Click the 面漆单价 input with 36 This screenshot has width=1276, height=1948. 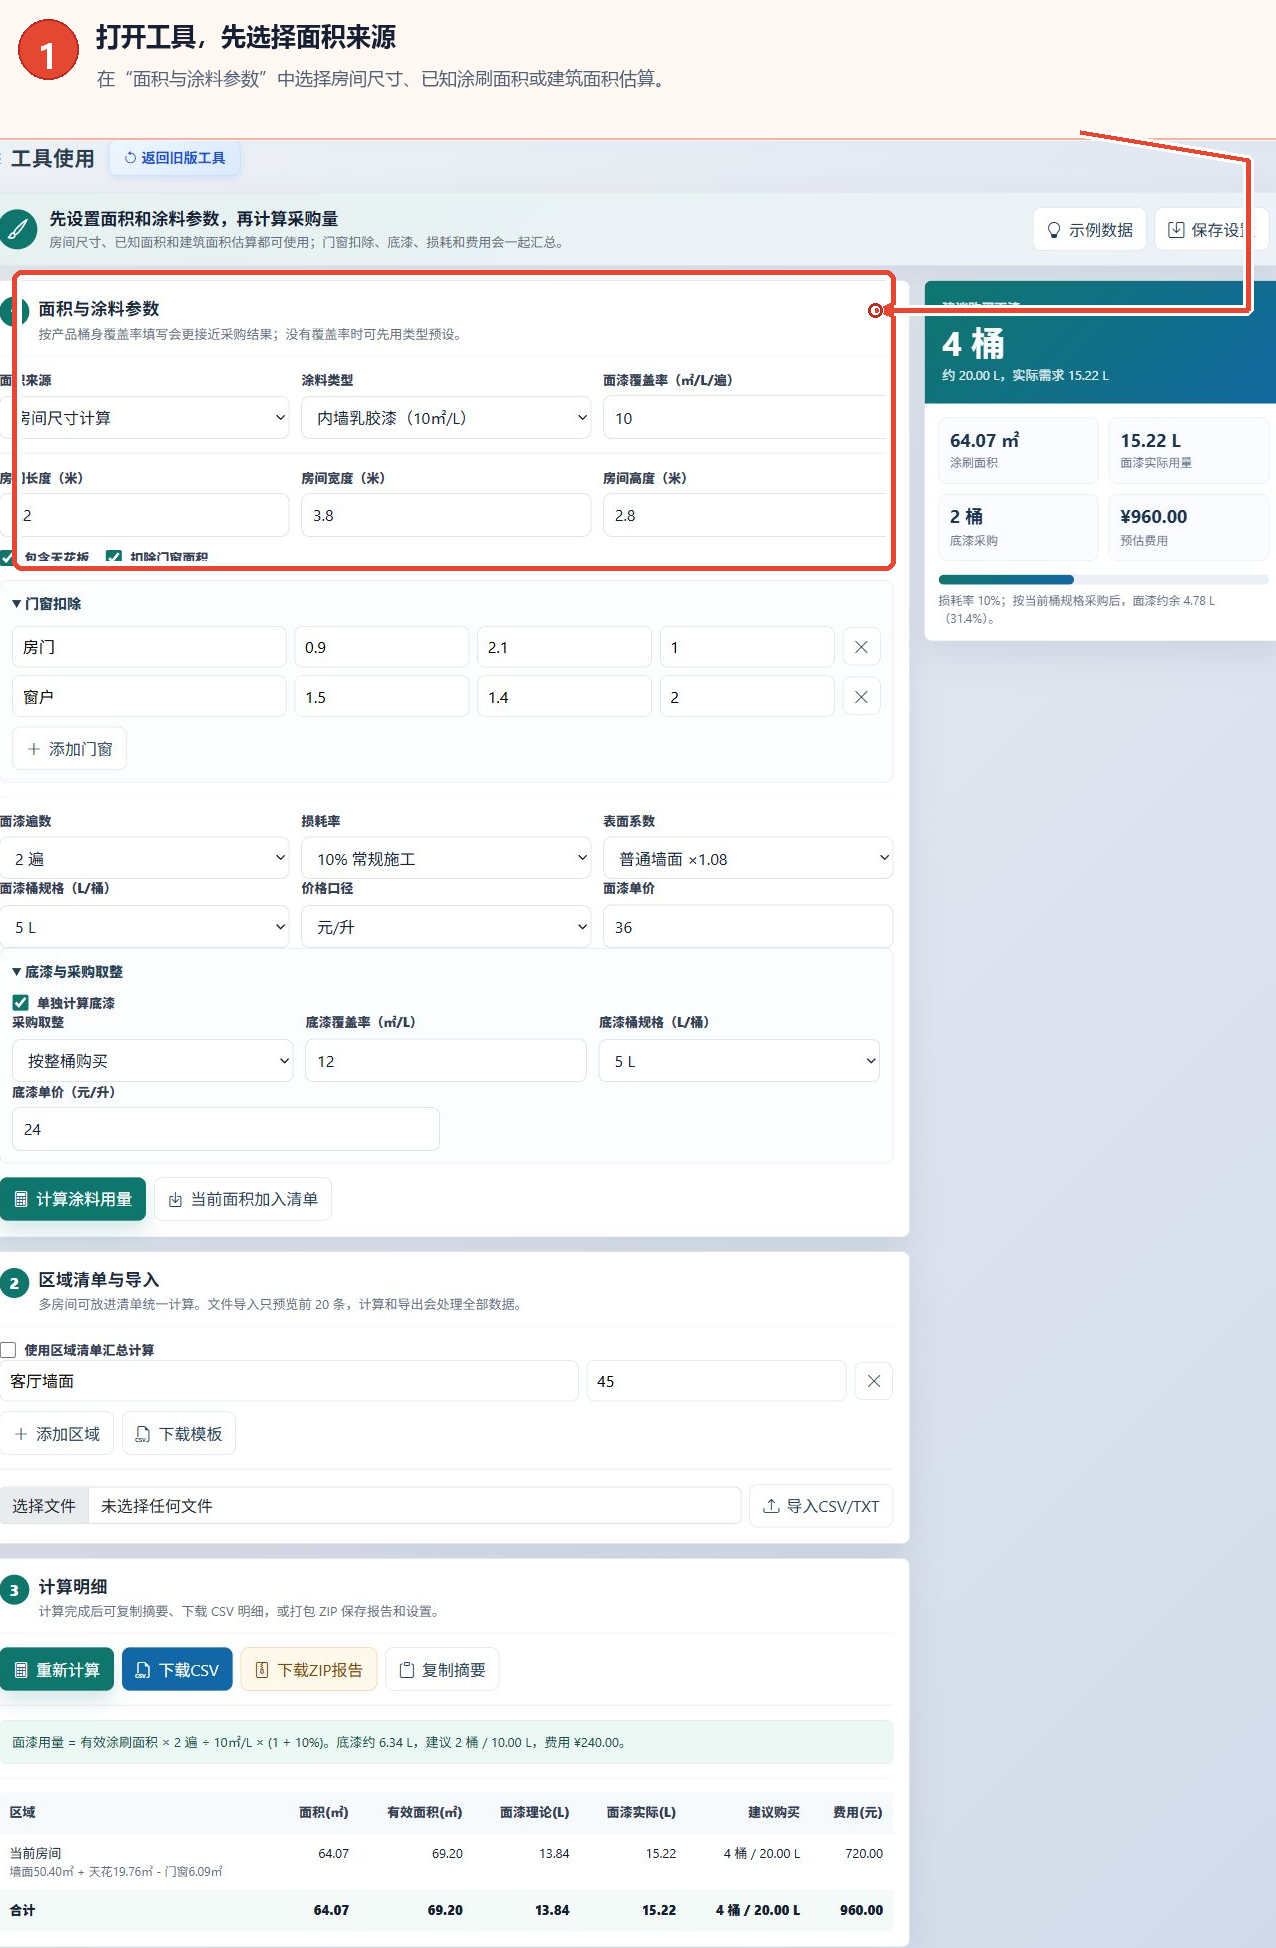click(x=748, y=927)
